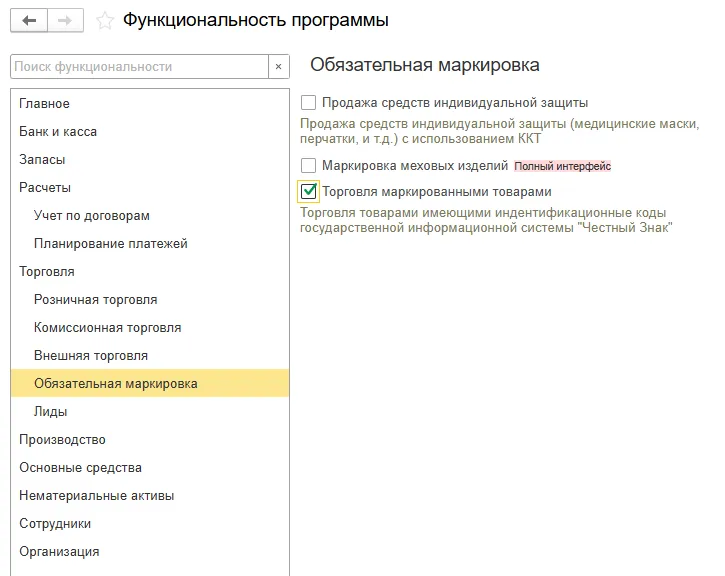Select the 'Основные средства' section

pyautogui.click(x=150, y=467)
